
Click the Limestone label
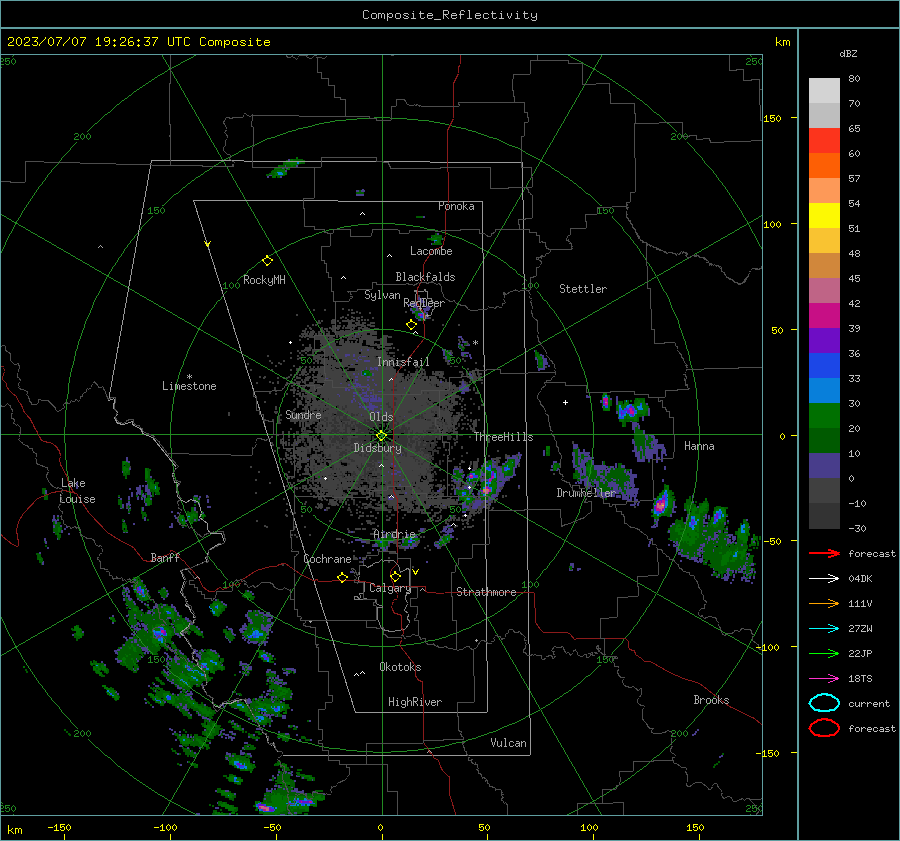pos(189,386)
